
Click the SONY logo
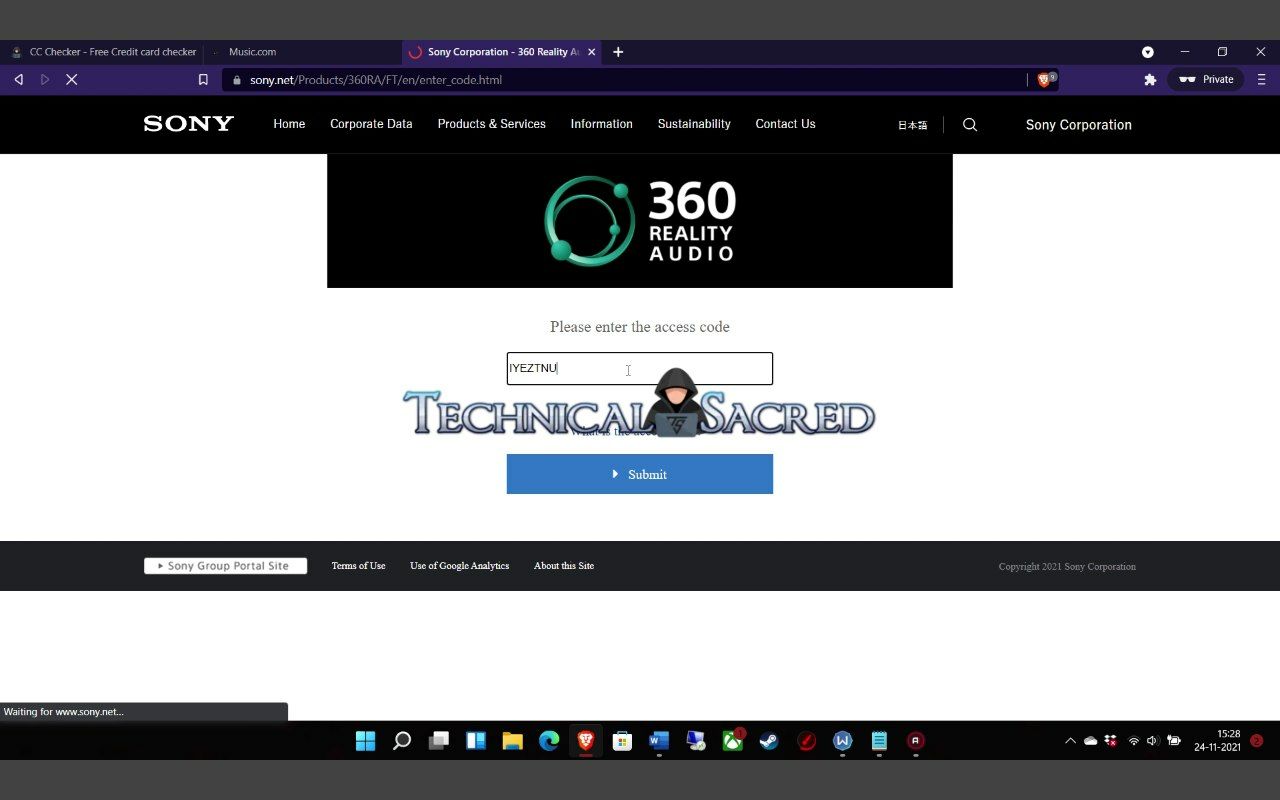tap(189, 124)
